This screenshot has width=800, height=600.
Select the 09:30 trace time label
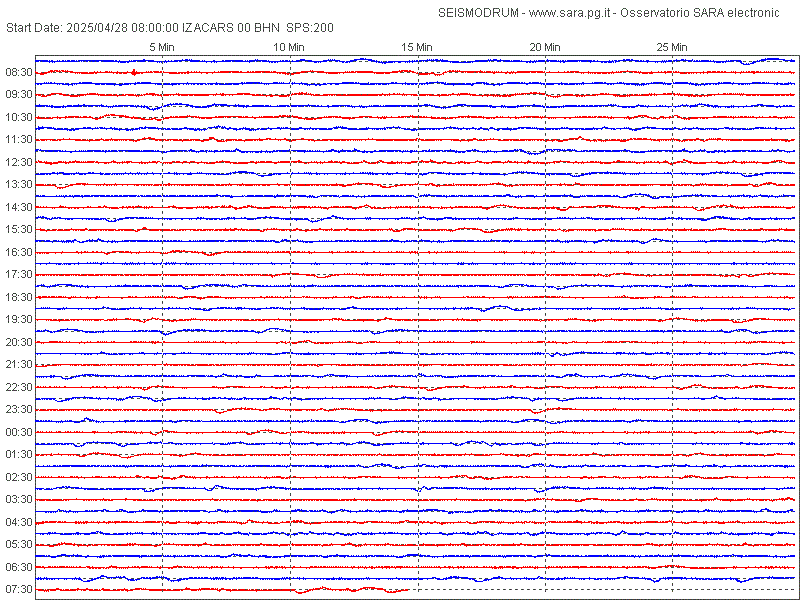pos(19,95)
